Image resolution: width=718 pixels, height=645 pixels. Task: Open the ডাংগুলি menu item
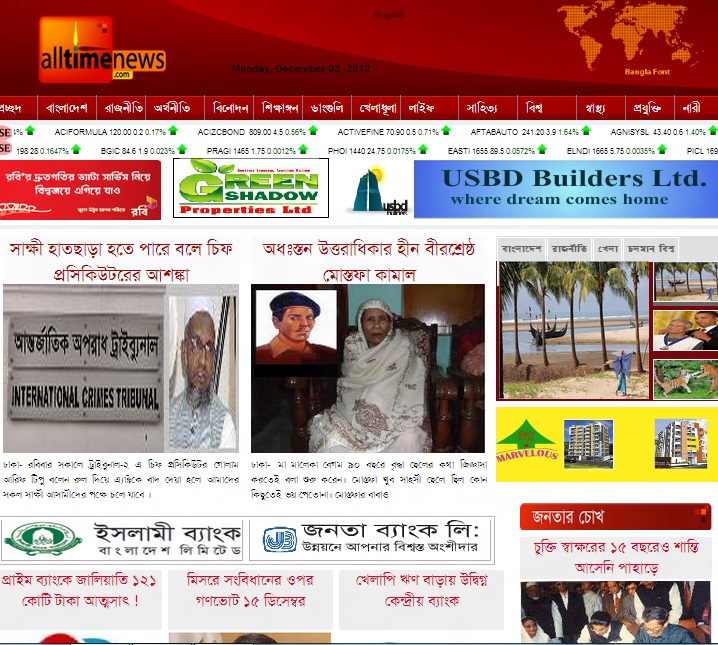[326, 108]
